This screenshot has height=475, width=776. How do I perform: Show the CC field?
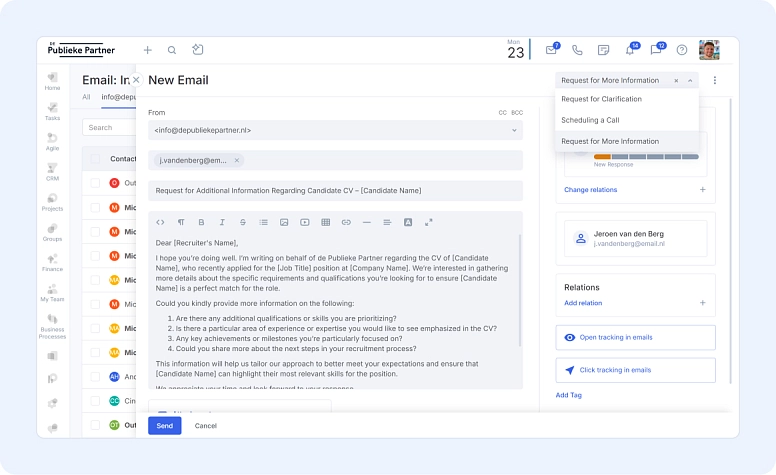pyautogui.click(x=502, y=113)
